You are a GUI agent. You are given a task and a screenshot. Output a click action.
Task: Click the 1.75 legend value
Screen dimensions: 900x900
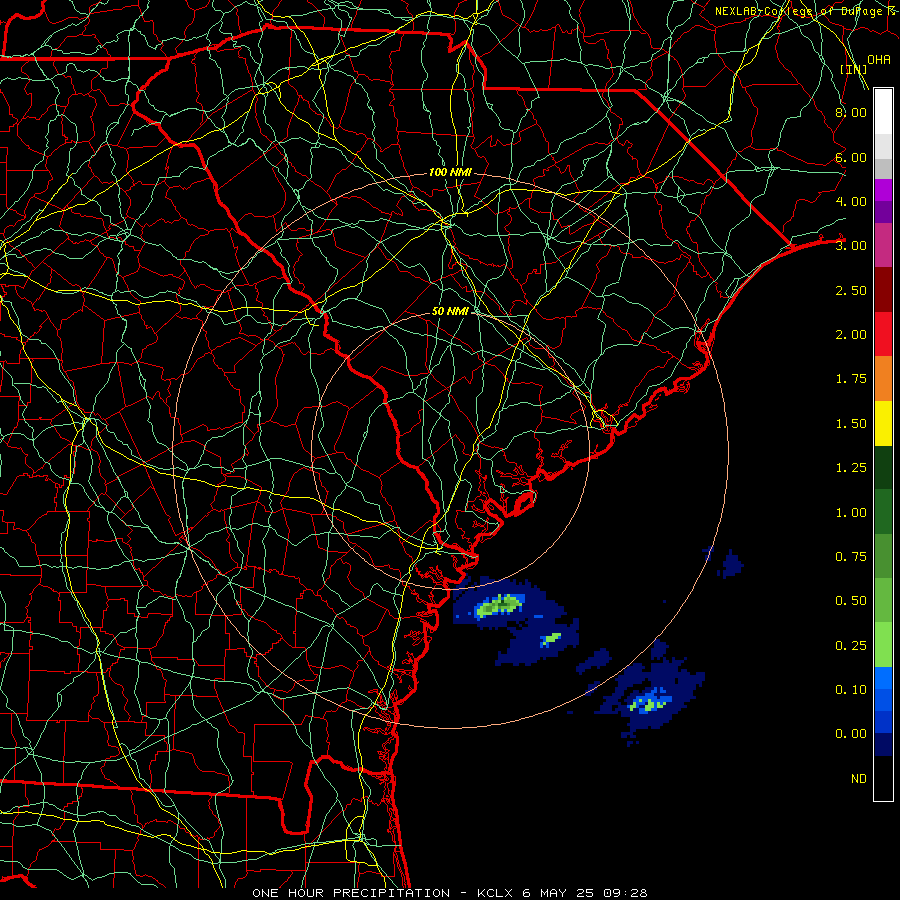pyautogui.click(x=851, y=379)
